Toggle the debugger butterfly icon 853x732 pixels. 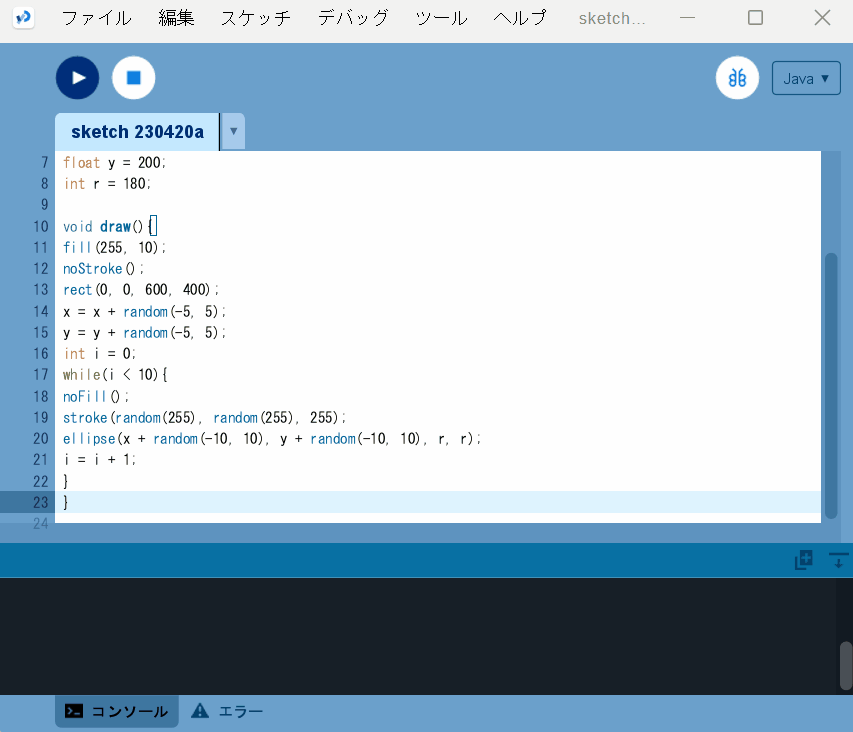pyautogui.click(x=737, y=78)
